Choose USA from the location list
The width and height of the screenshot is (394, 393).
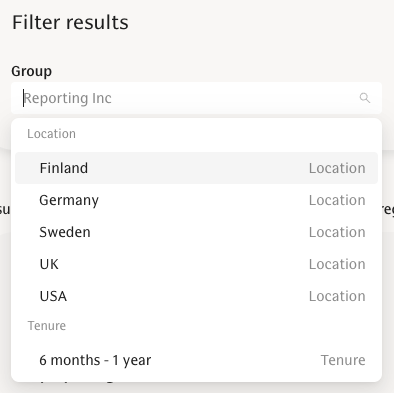[x=196, y=296]
